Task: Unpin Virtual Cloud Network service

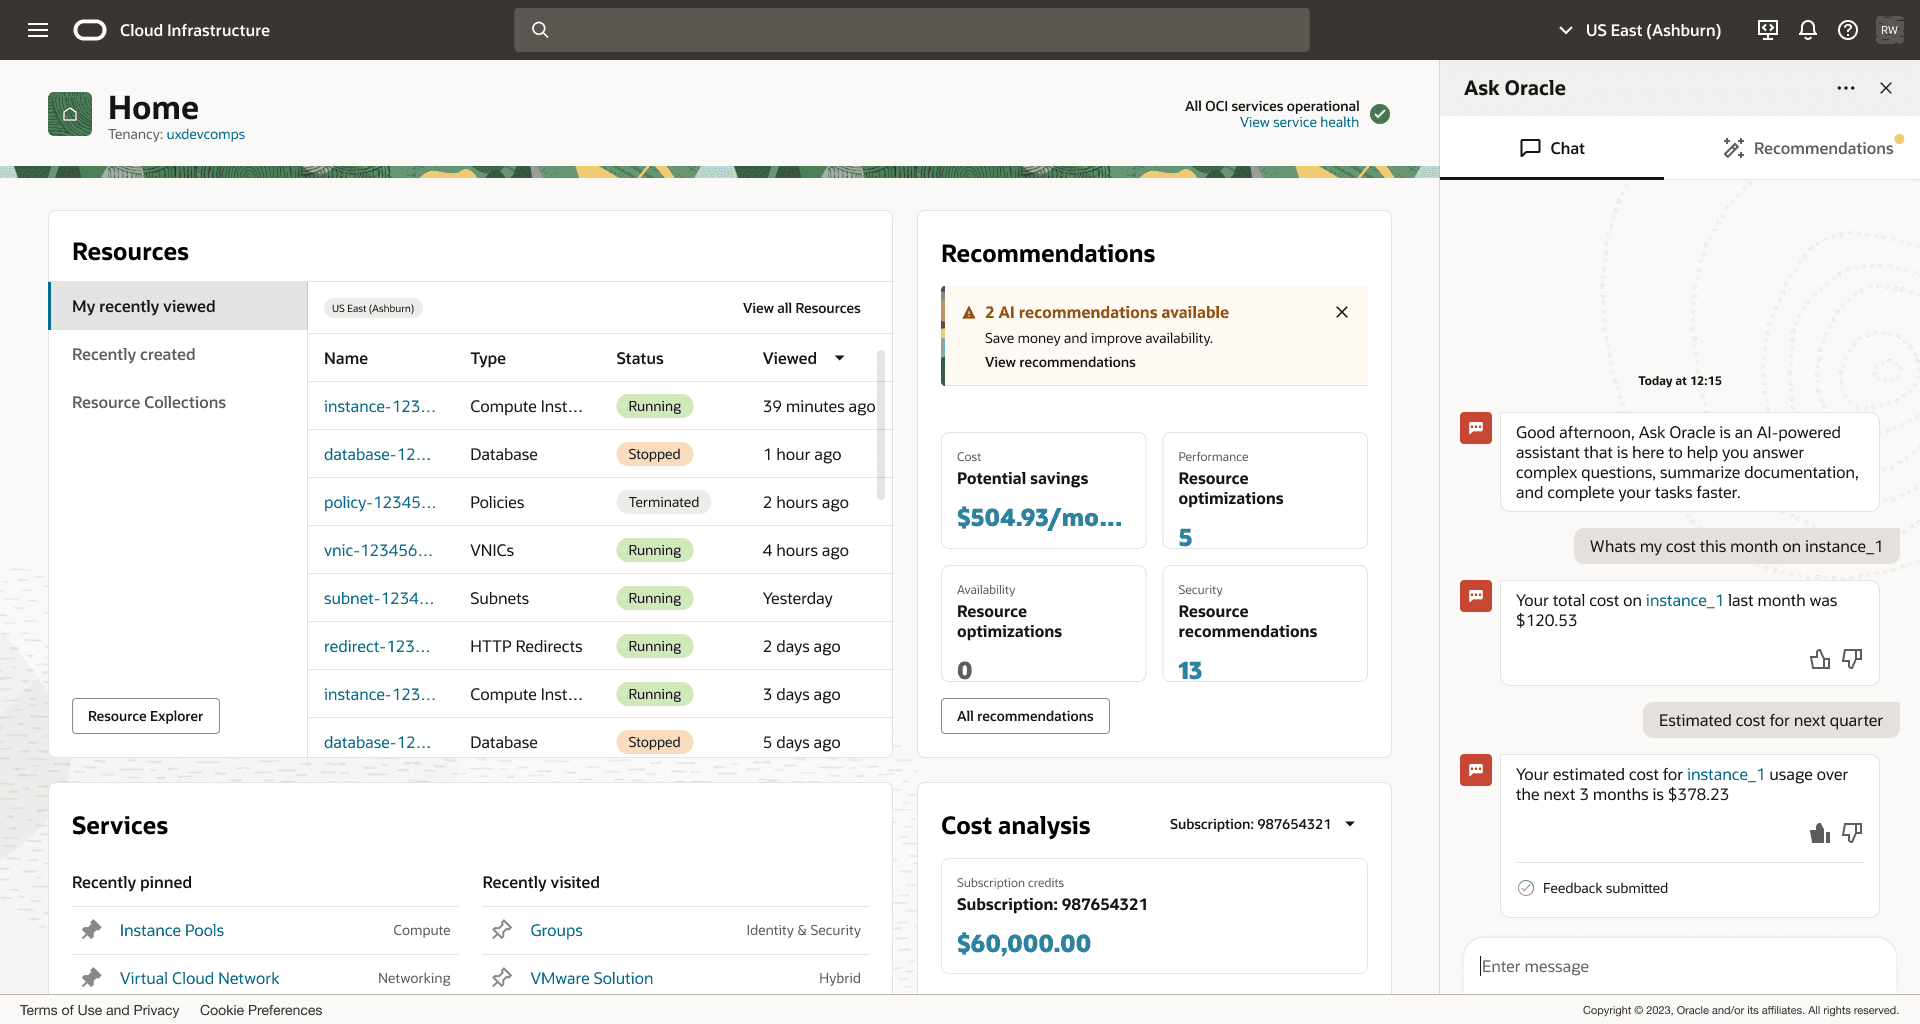Action: (x=91, y=978)
